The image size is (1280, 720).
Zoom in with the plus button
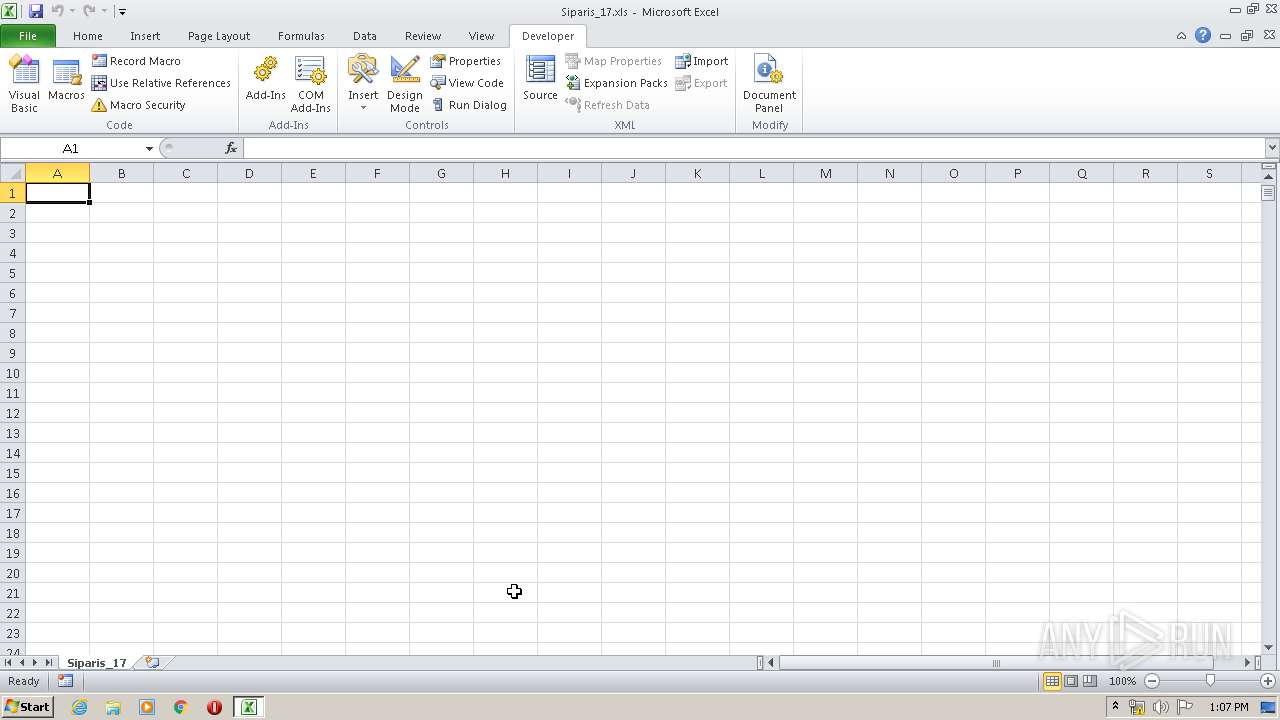tap(1267, 681)
